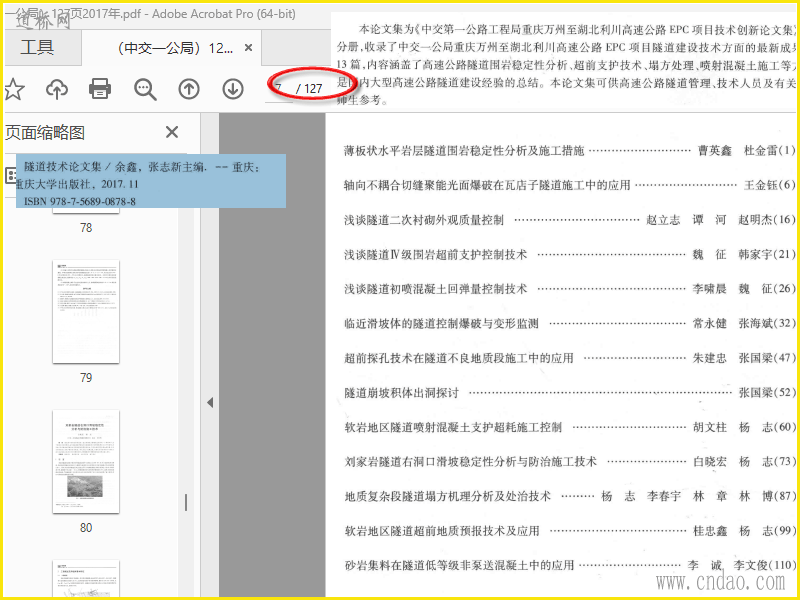
Task: Click thumbnail panel scrollbar handle
Action: [186, 503]
